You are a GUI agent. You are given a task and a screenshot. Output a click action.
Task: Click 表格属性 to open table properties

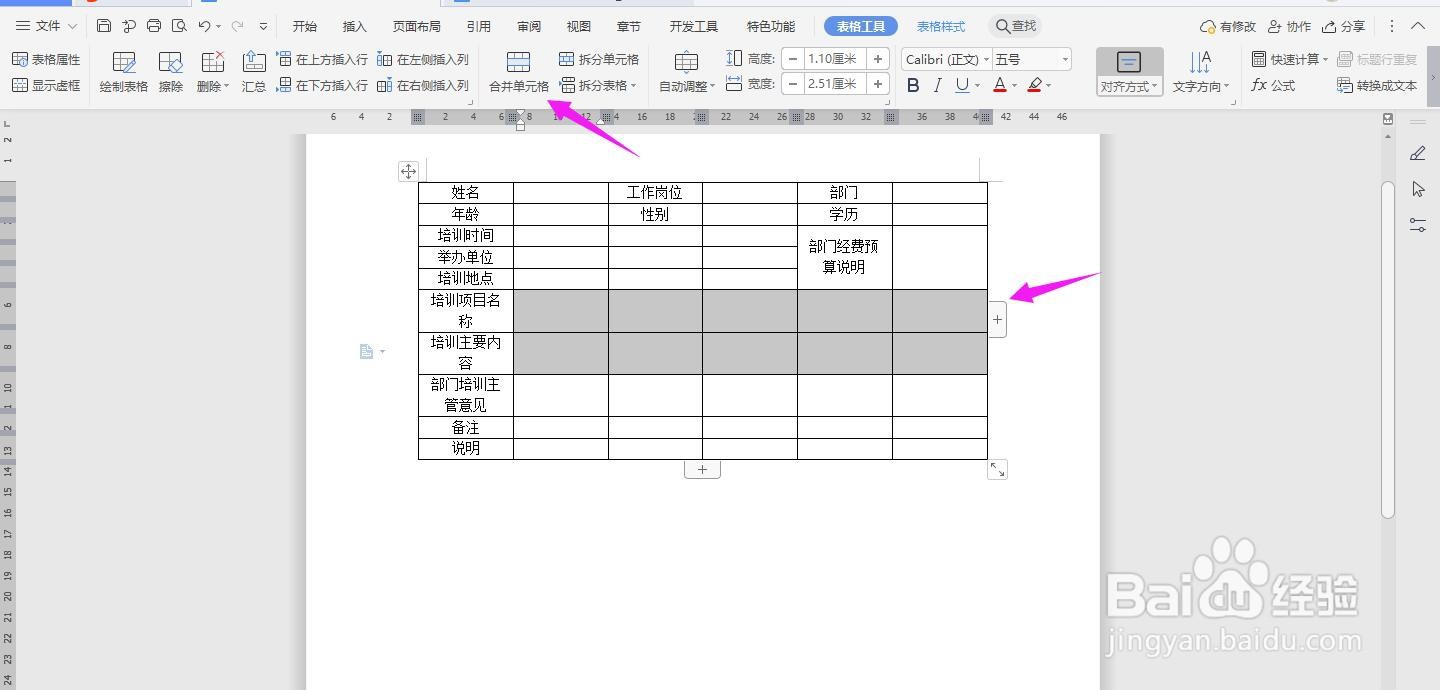coord(48,58)
